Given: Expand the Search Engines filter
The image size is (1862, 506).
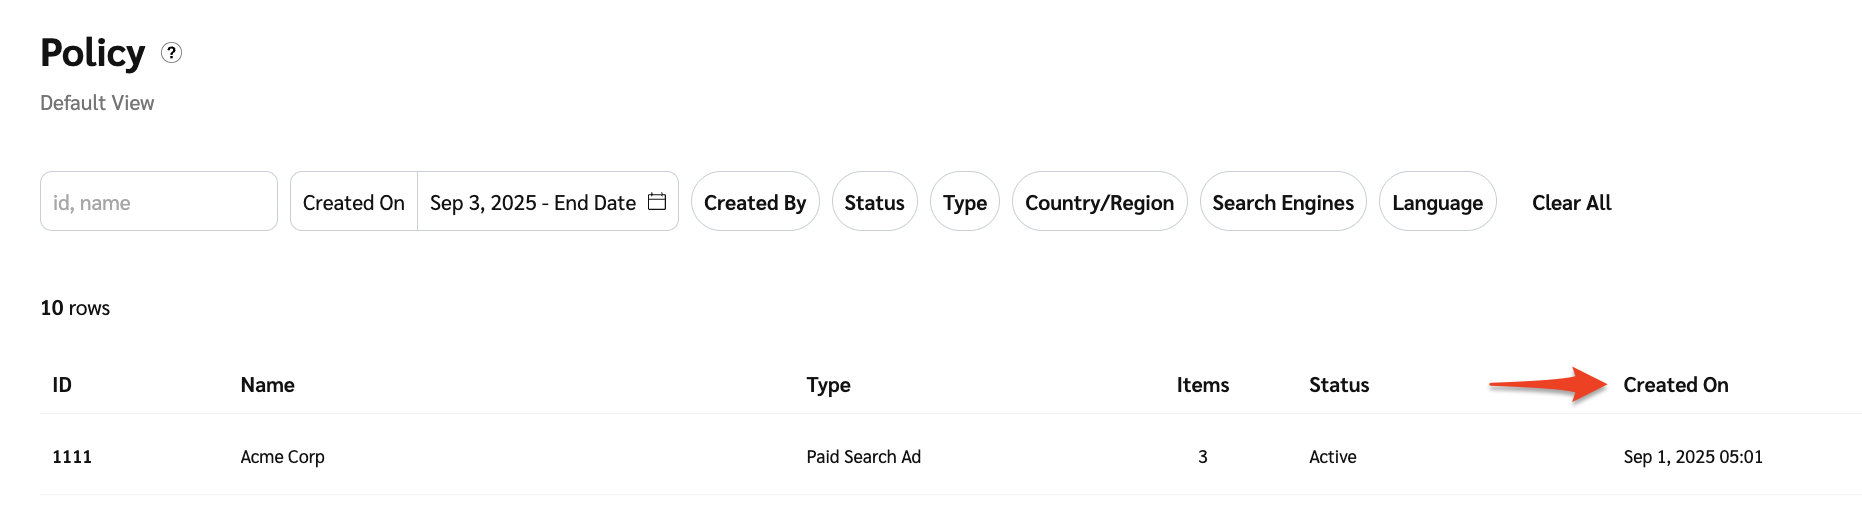Looking at the screenshot, I should [x=1283, y=202].
